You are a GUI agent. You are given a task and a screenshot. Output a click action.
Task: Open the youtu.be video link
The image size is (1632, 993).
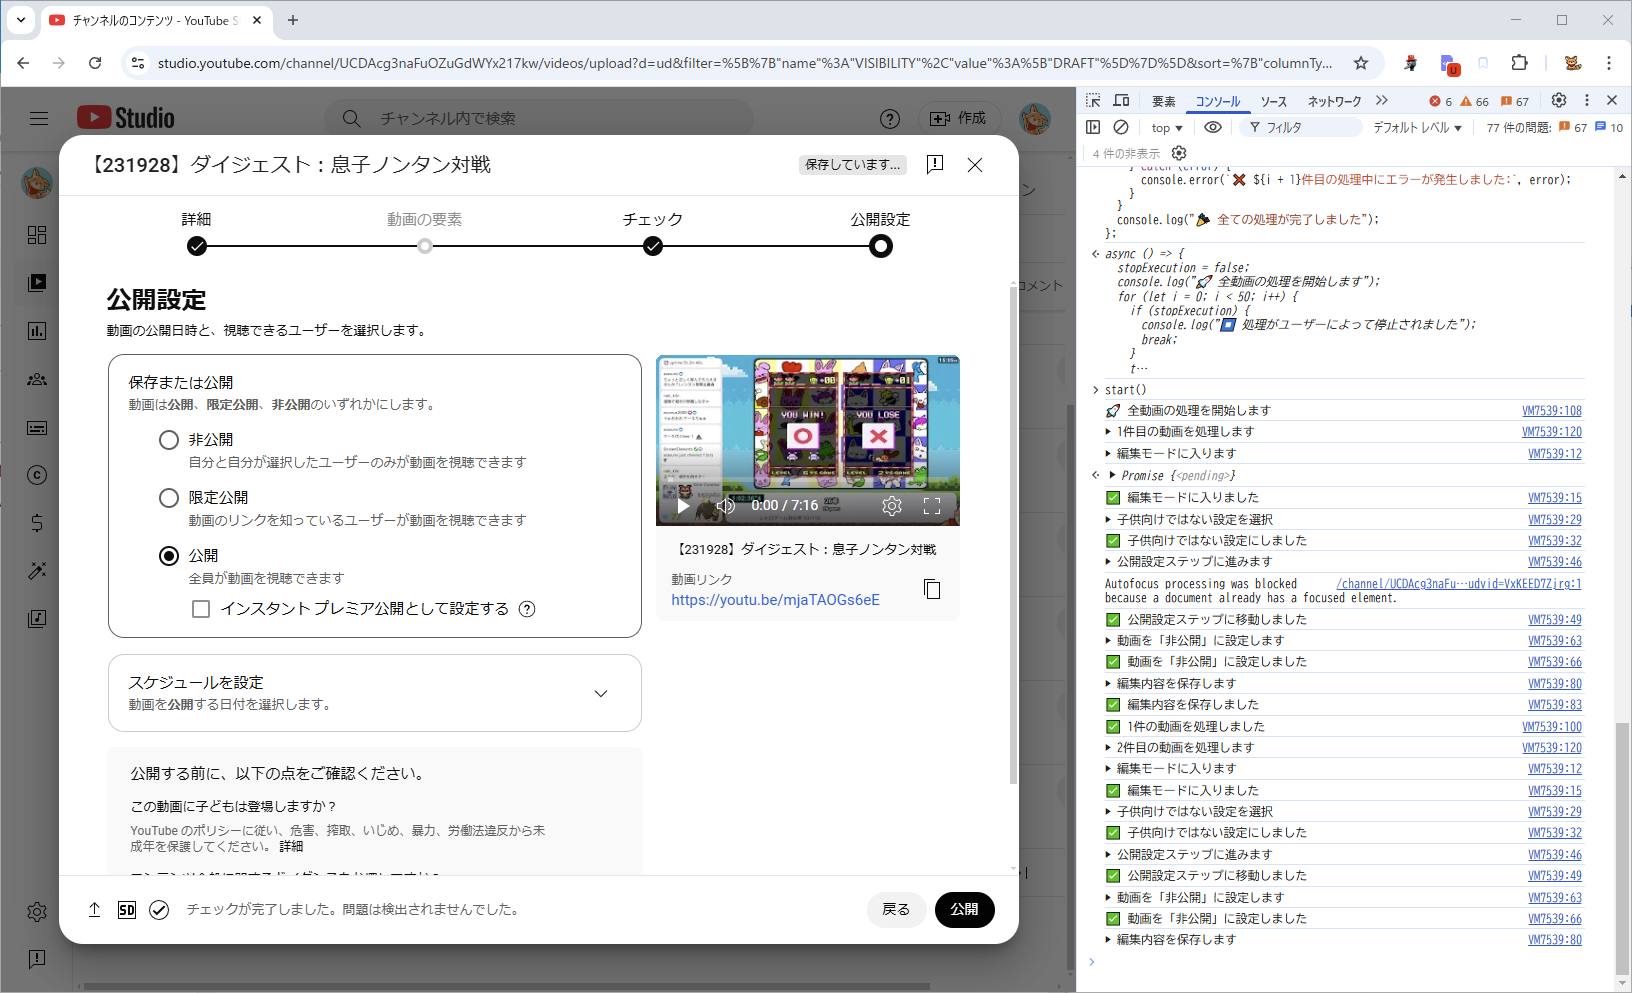[x=776, y=600]
